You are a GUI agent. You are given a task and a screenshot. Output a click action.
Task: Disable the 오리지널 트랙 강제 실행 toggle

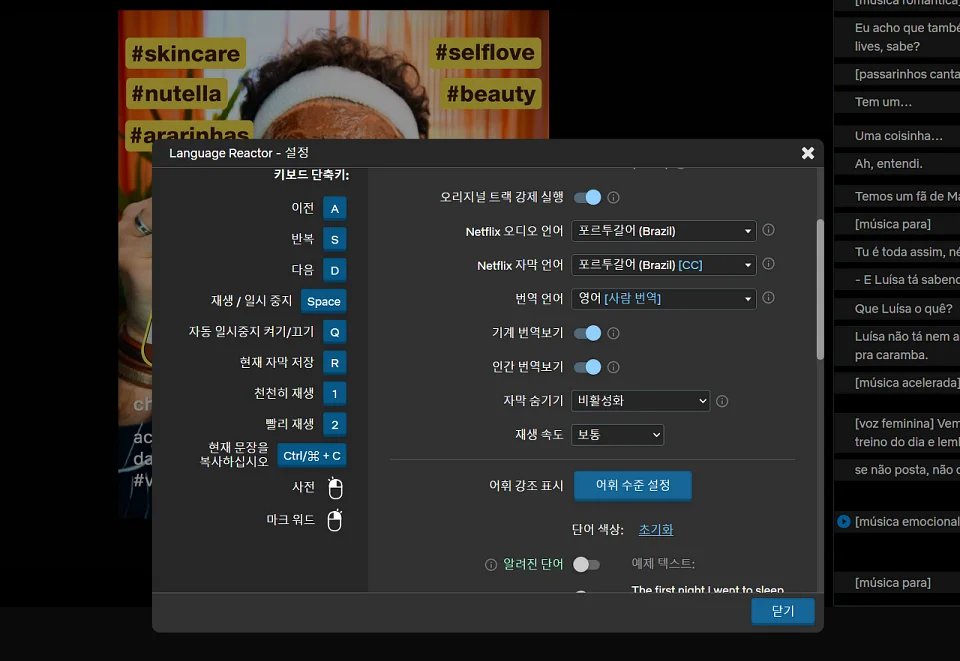(x=588, y=197)
